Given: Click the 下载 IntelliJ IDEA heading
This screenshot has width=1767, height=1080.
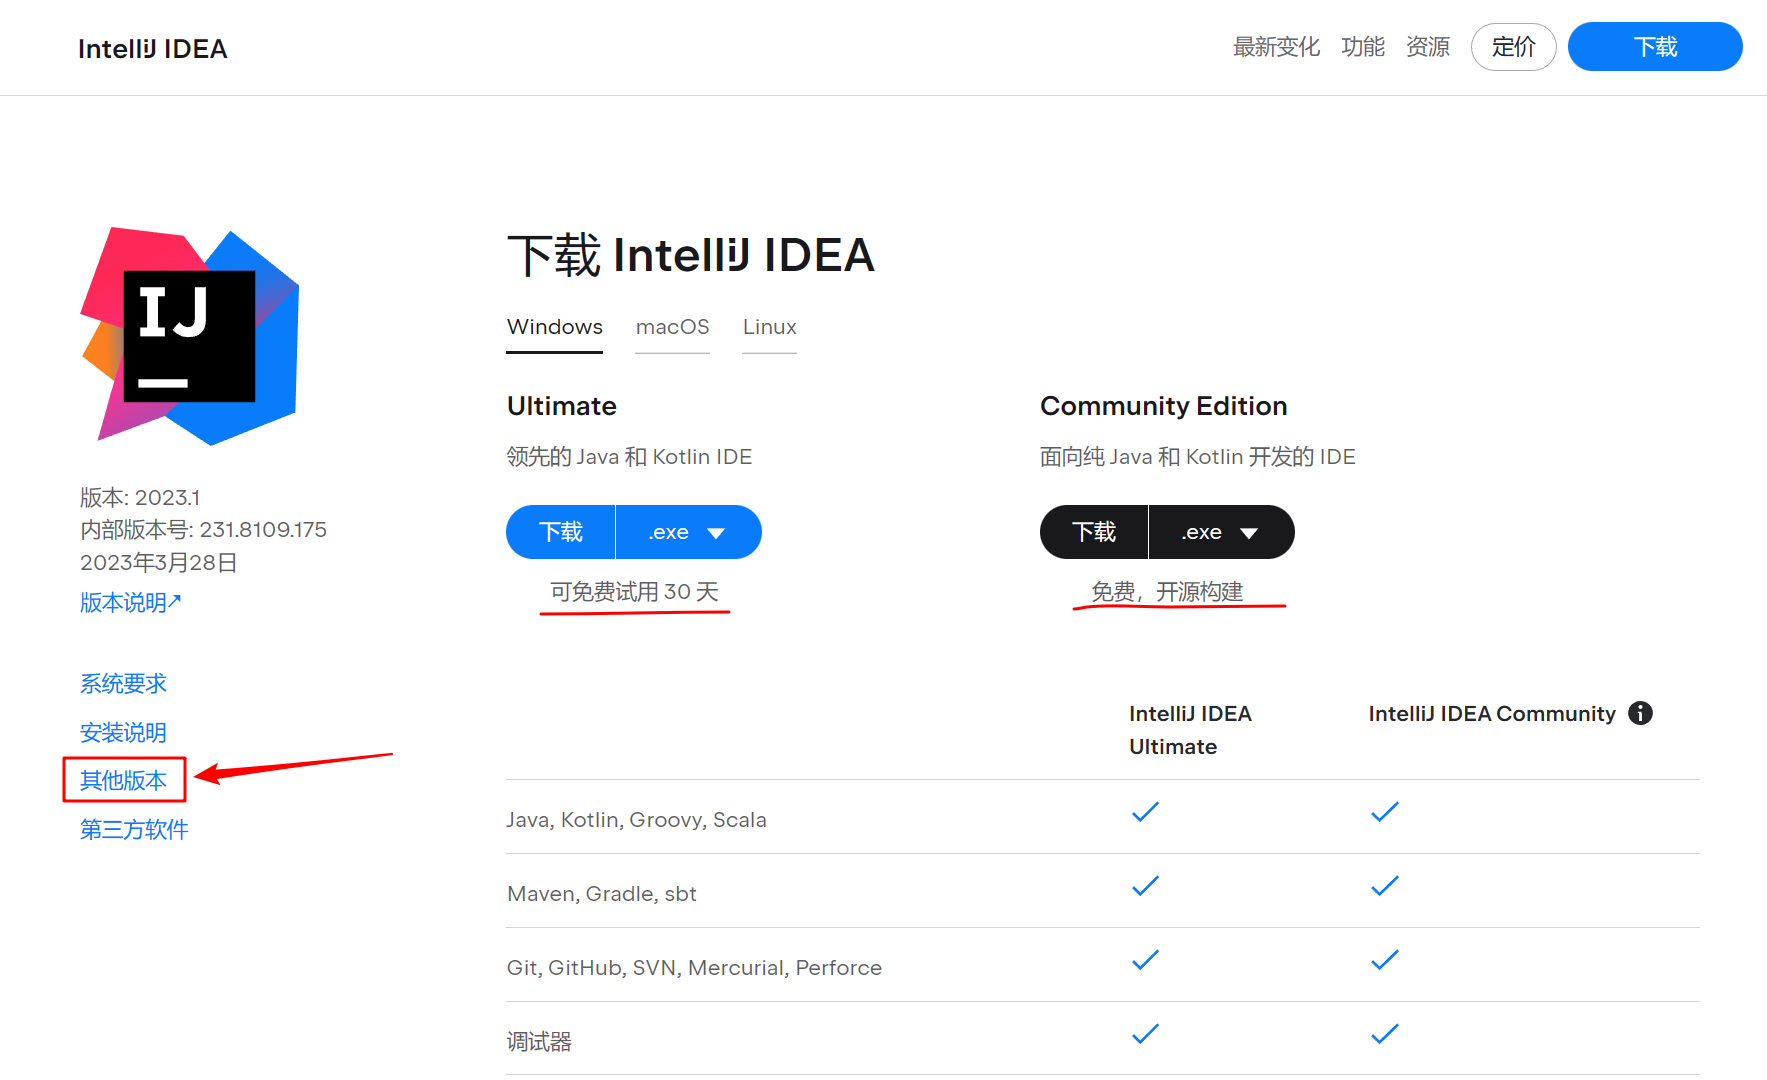Looking at the screenshot, I should point(691,255).
